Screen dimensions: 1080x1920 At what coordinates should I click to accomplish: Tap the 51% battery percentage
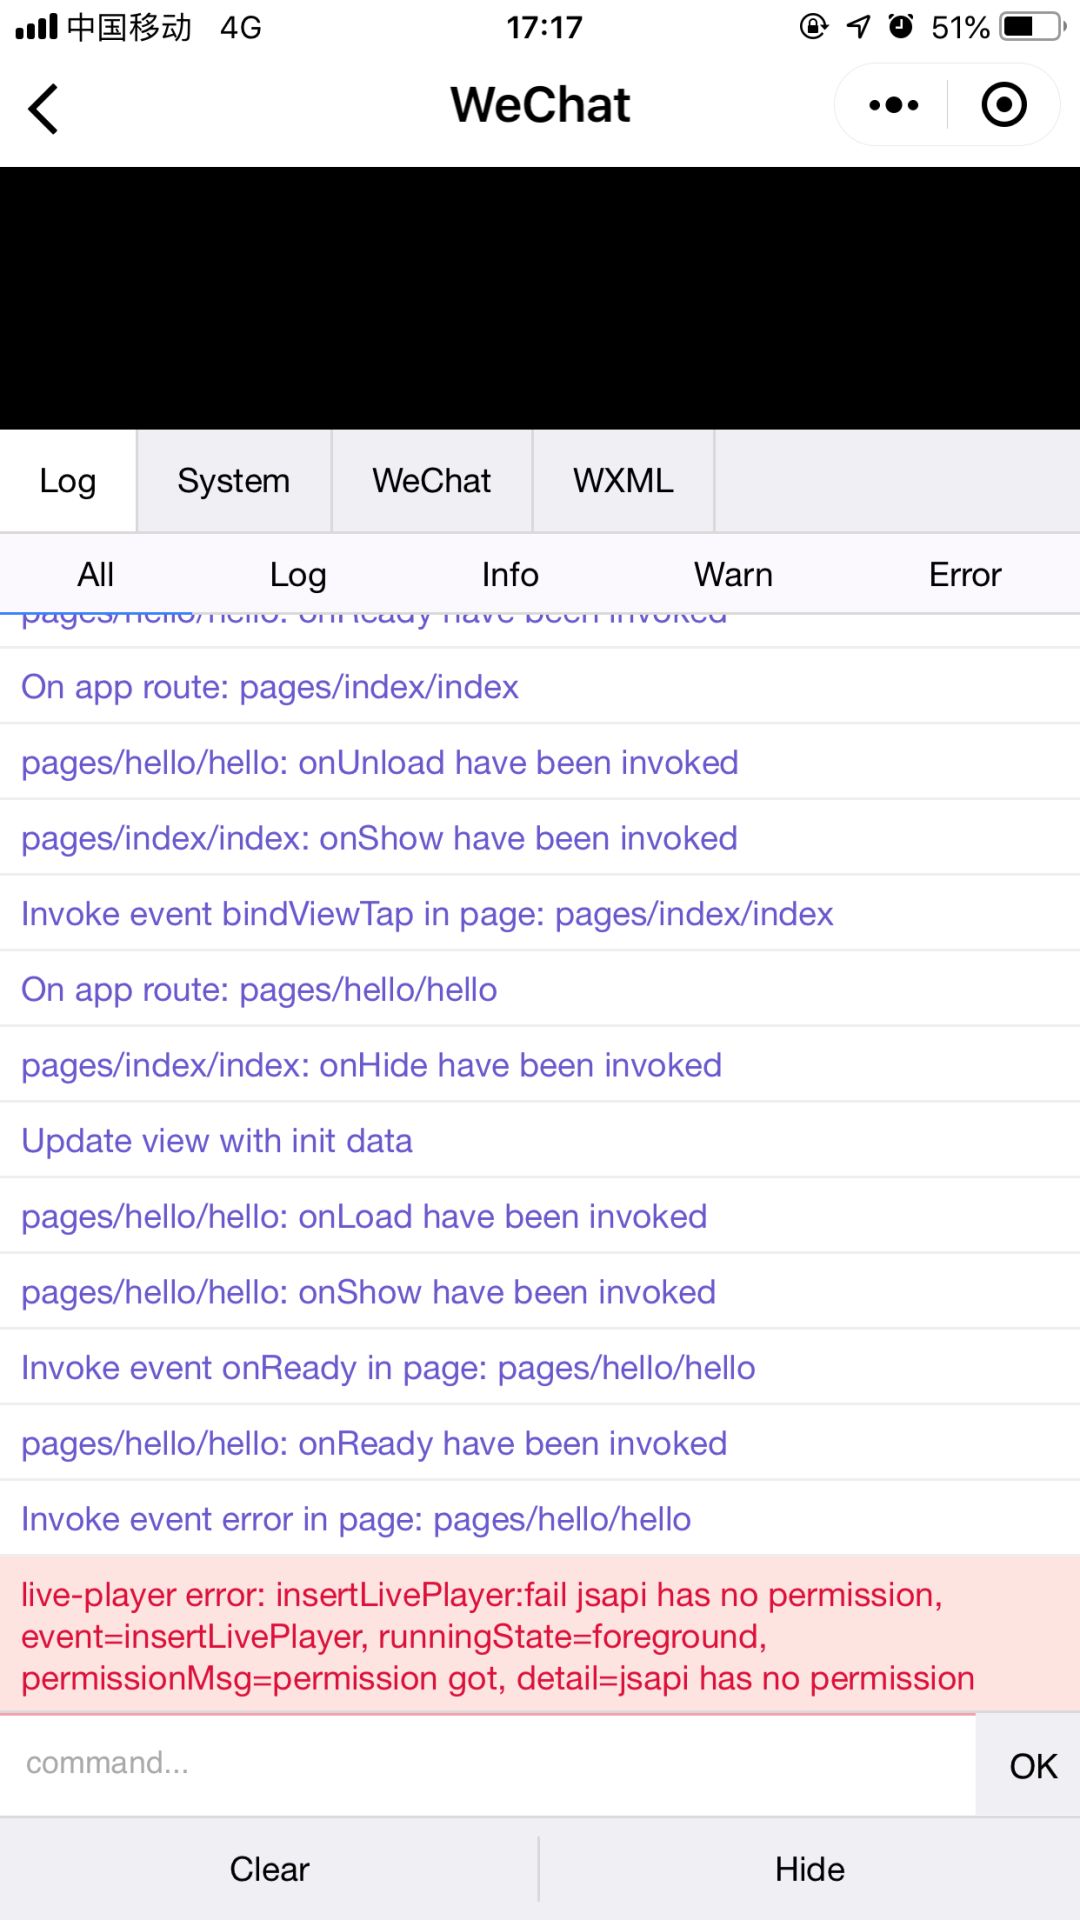coord(960,27)
